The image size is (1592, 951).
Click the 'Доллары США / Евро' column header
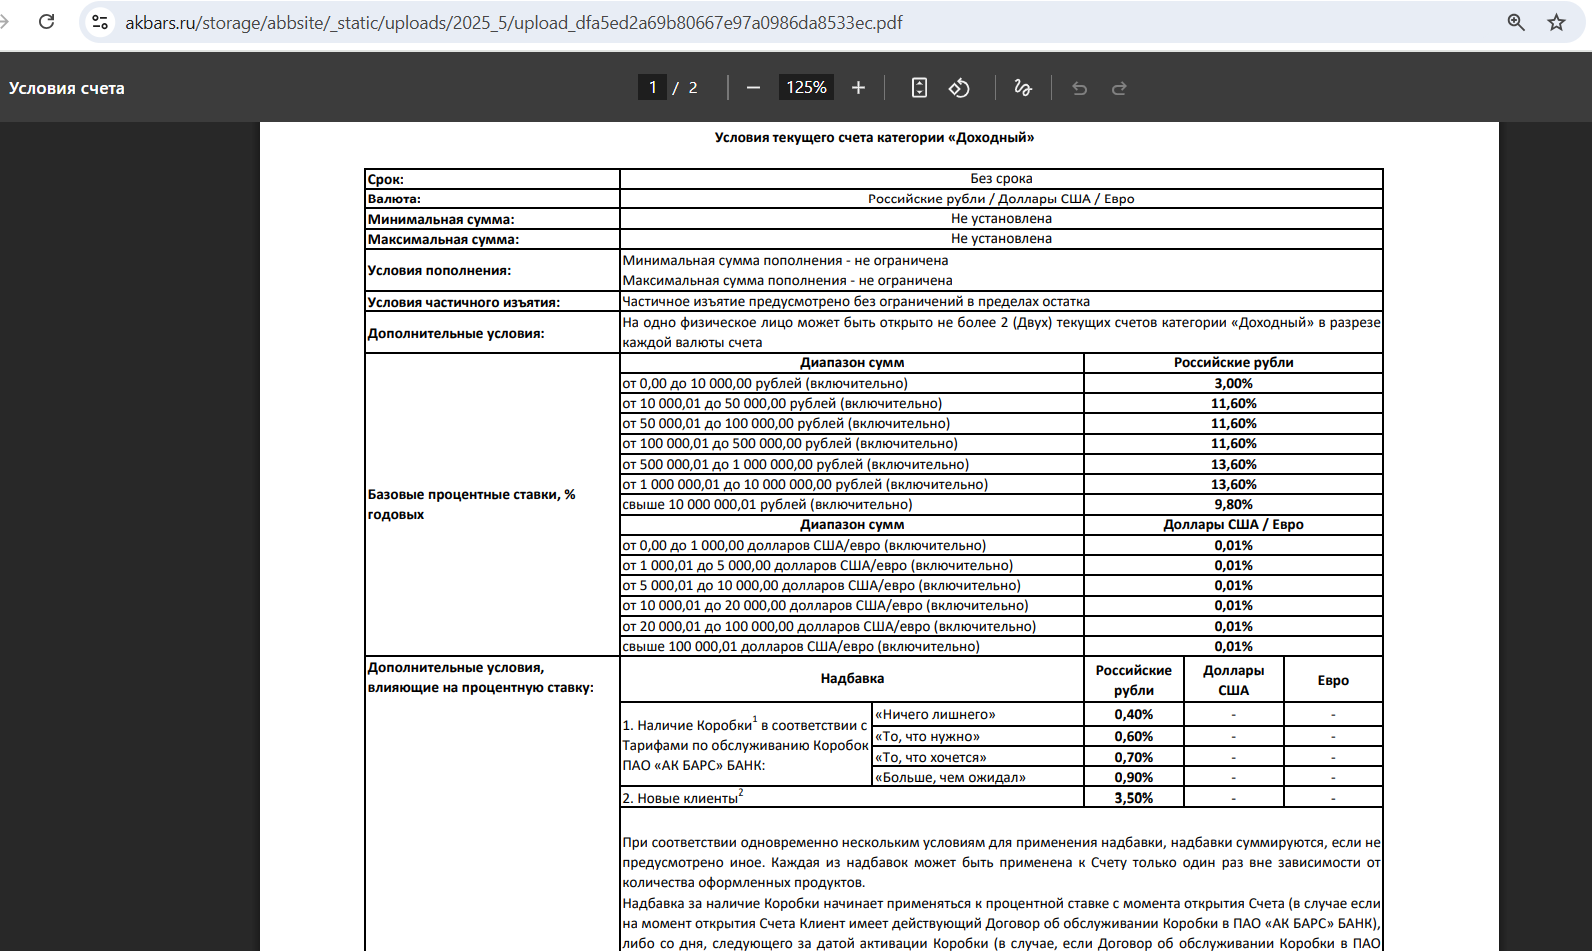point(1233,524)
